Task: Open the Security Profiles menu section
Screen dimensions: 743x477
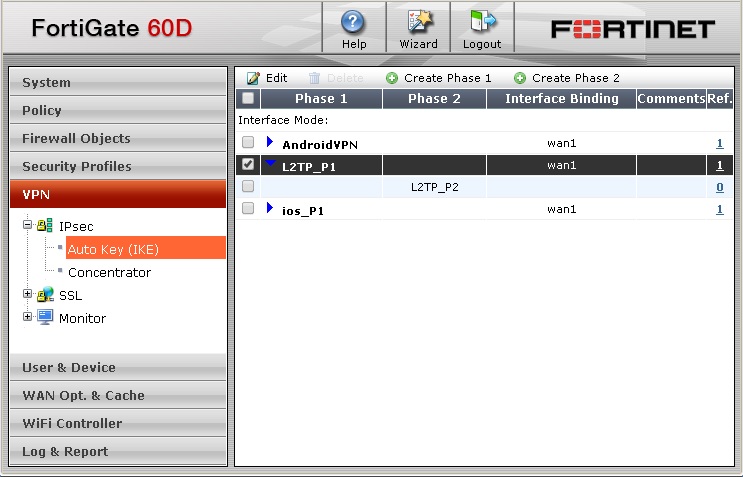Action: [x=118, y=166]
